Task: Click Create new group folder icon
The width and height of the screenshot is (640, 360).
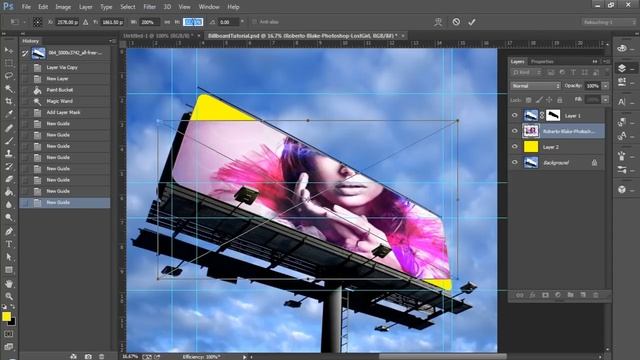Action: [570, 295]
